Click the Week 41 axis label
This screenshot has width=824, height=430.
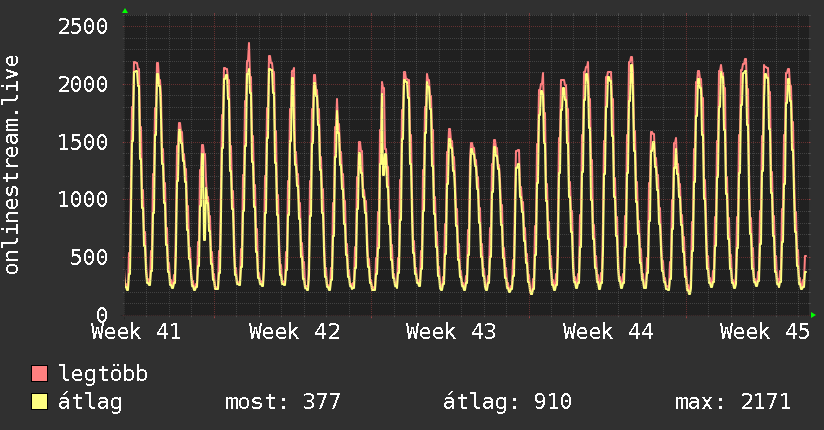coord(136,332)
